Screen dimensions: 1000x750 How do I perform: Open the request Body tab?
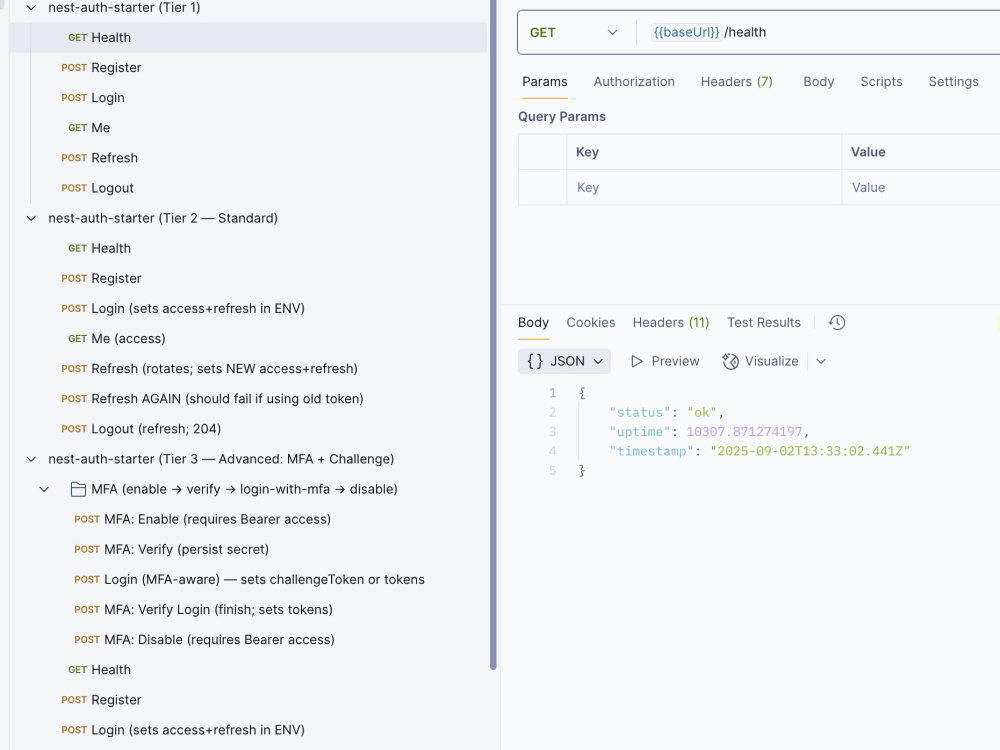click(x=818, y=82)
